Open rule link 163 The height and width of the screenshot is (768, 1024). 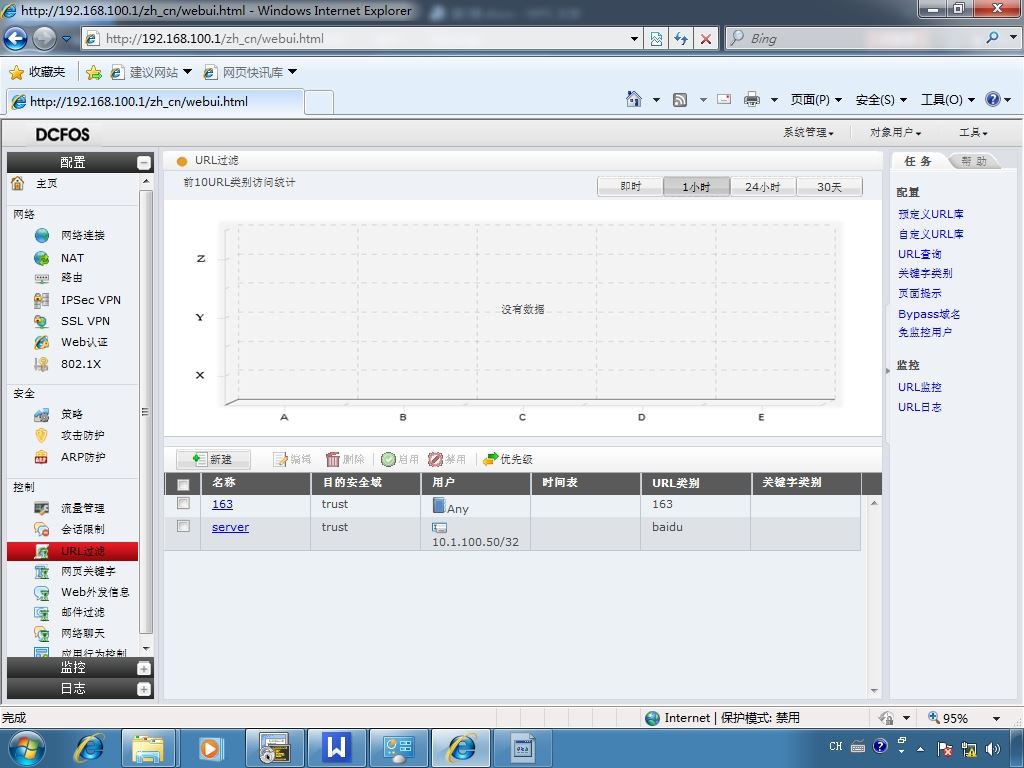[222, 504]
